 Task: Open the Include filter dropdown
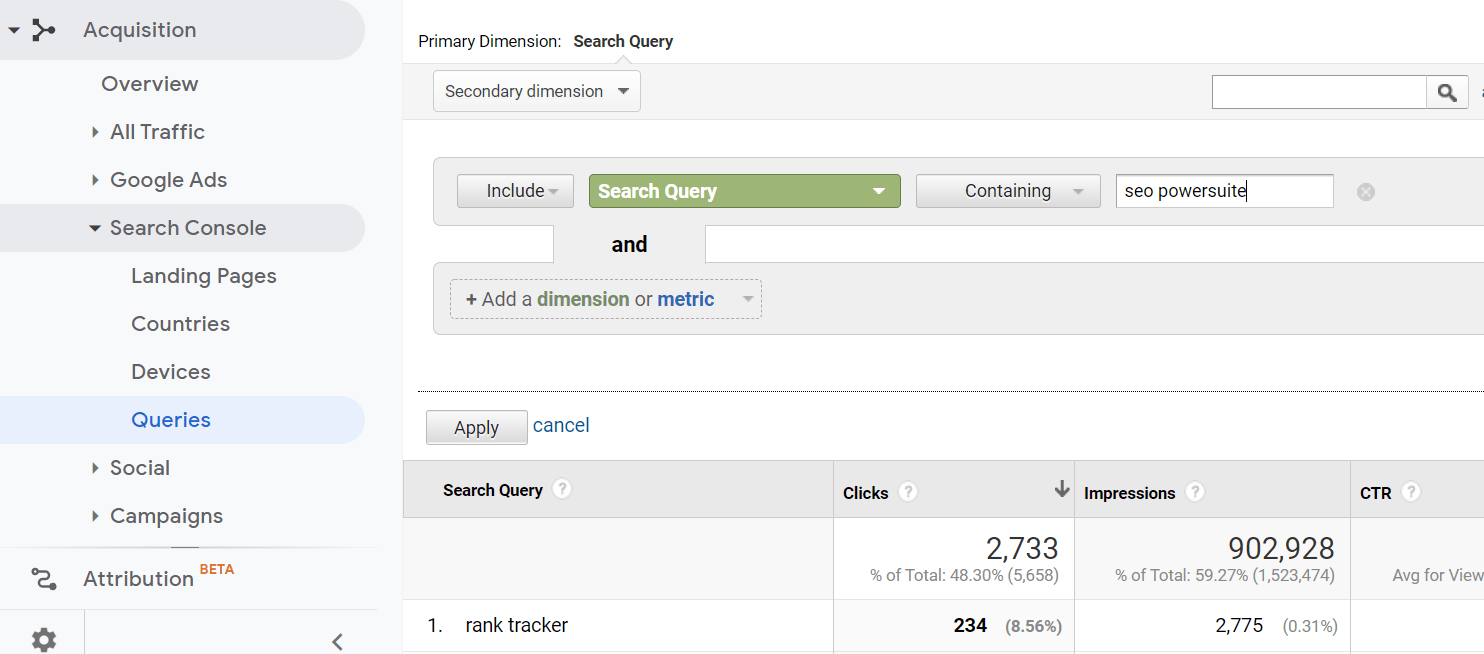pyautogui.click(x=515, y=190)
